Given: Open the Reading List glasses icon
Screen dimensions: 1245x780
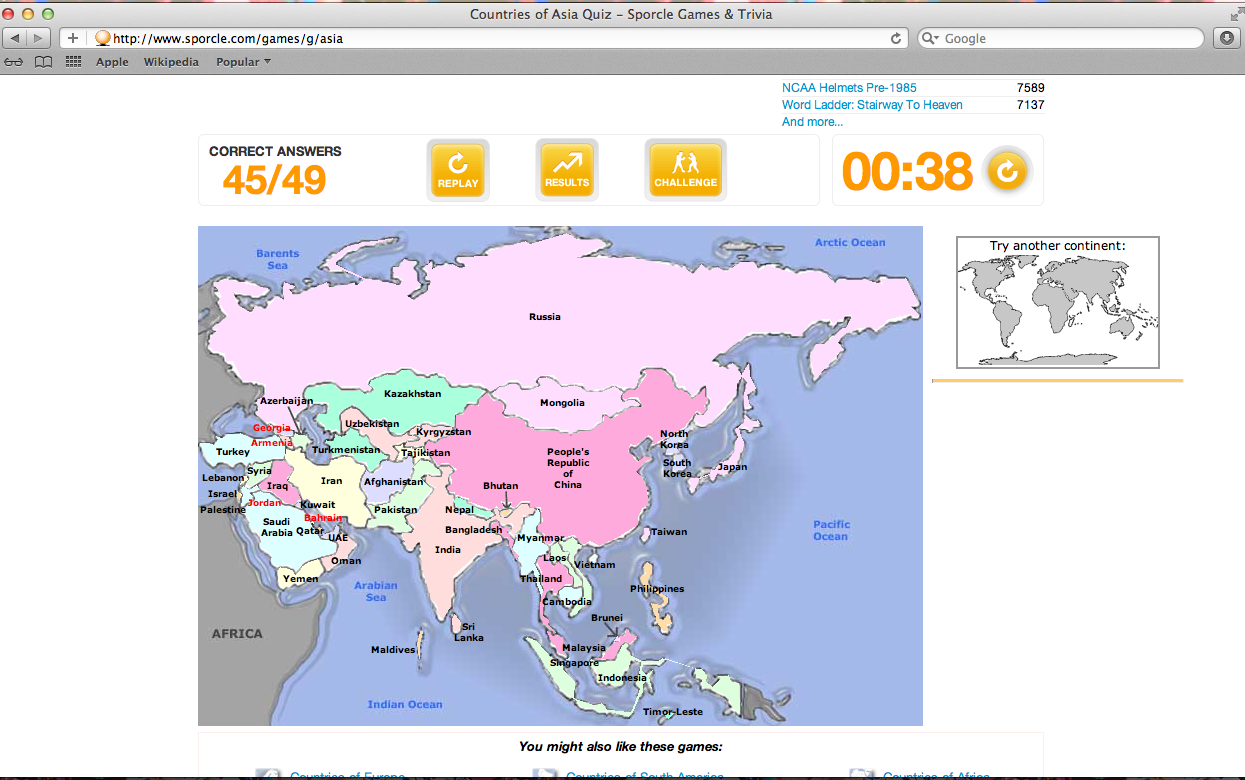Looking at the screenshot, I should [14, 62].
